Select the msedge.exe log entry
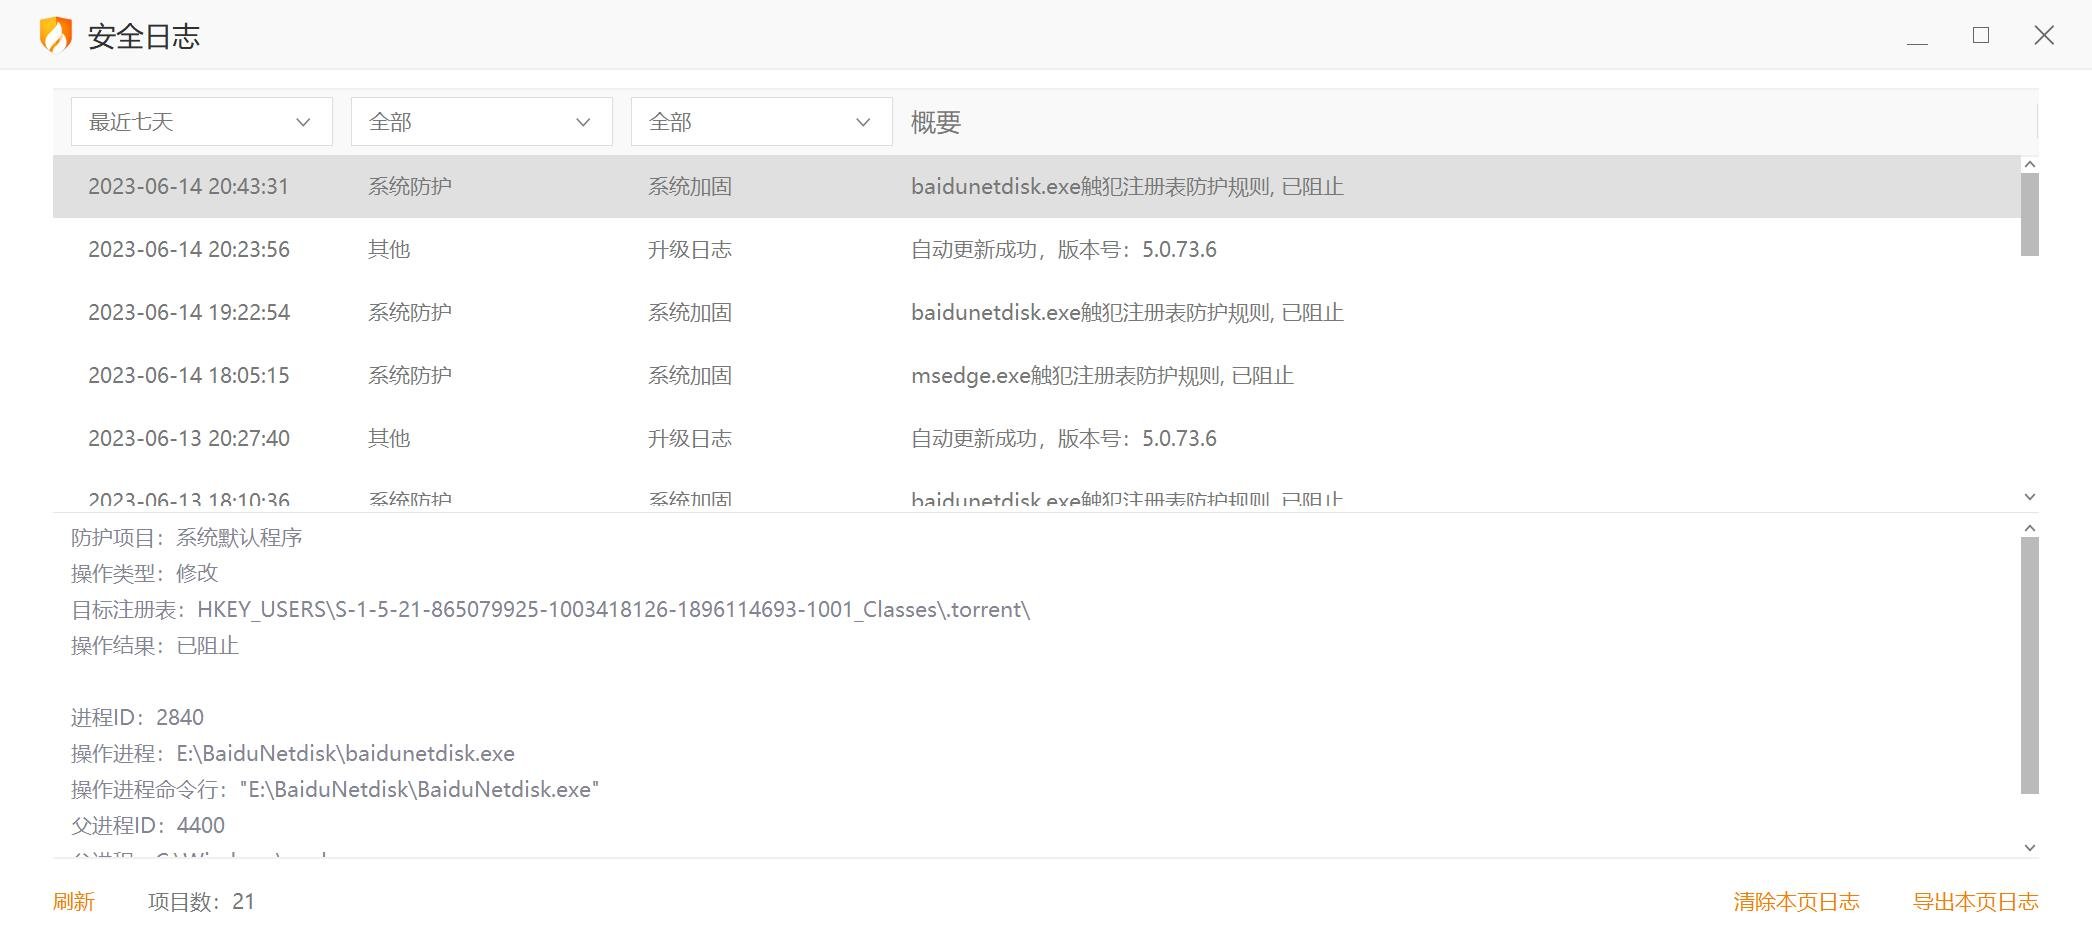Image resolution: width=2092 pixels, height=945 pixels. click(1036, 375)
